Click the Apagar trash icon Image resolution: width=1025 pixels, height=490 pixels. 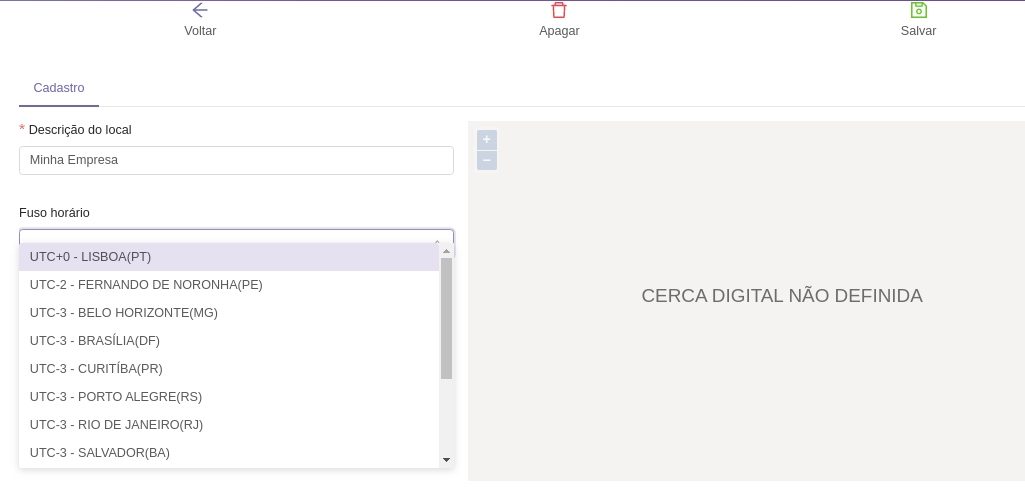[x=559, y=10]
